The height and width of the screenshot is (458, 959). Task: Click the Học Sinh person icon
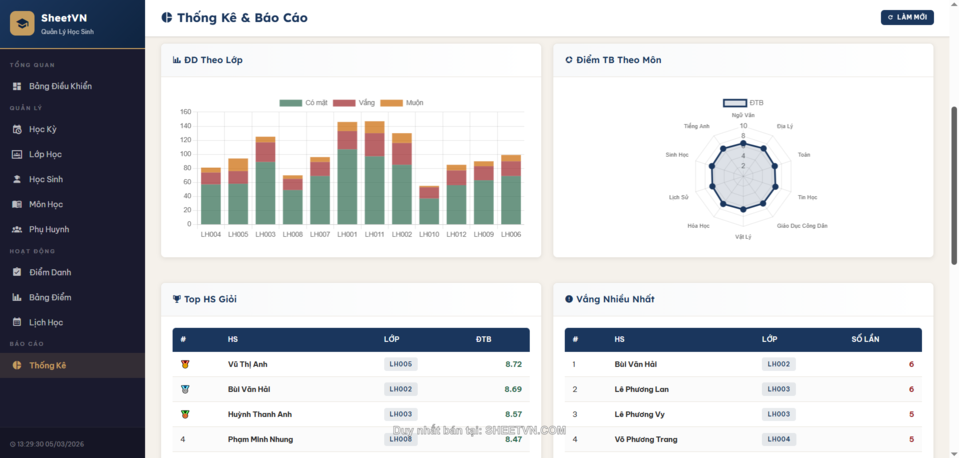[17, 179]
